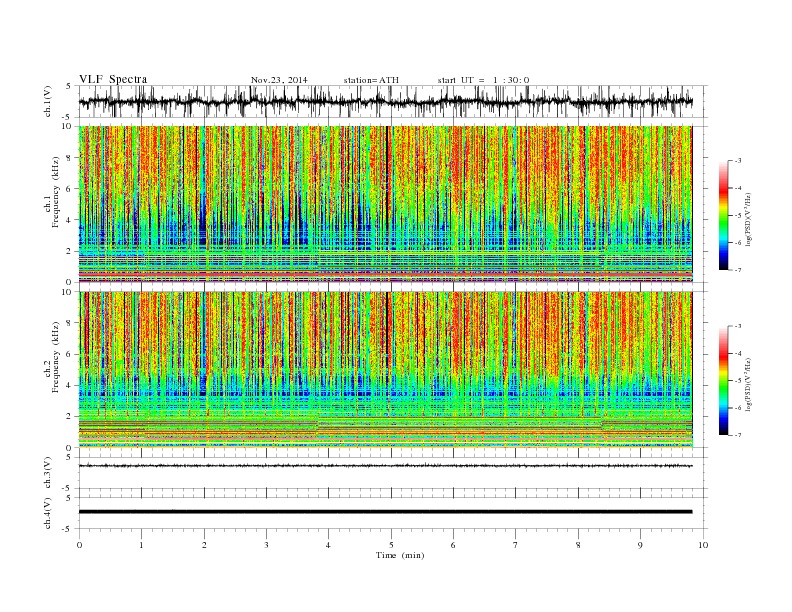
Task: Click the 'ch.3(V)' axis label
Action: [x=48, y=473]
